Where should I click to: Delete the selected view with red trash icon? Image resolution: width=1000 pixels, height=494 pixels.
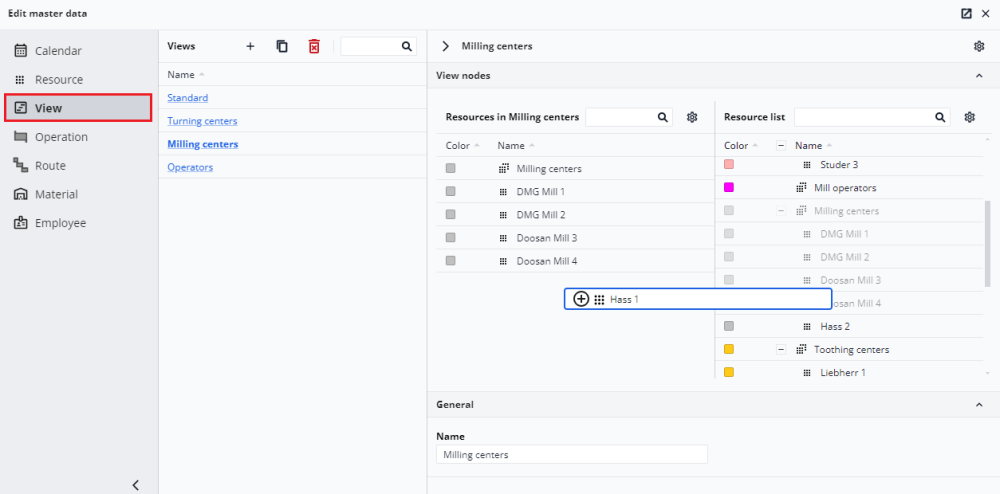tap(314, 47)
